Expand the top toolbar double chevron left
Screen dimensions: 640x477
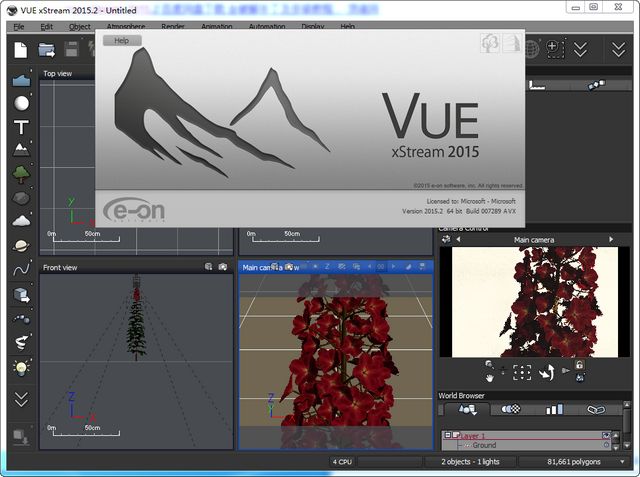click(x=580, y=49)
